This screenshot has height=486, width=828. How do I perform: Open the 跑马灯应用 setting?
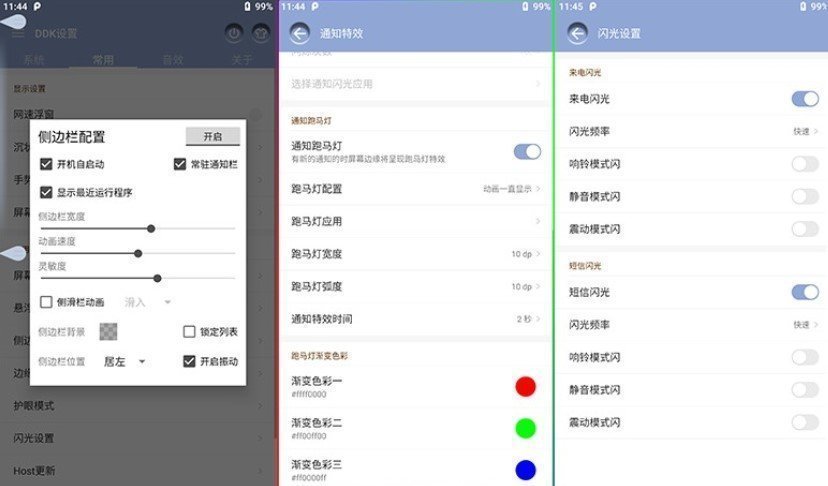coord(416,221)
